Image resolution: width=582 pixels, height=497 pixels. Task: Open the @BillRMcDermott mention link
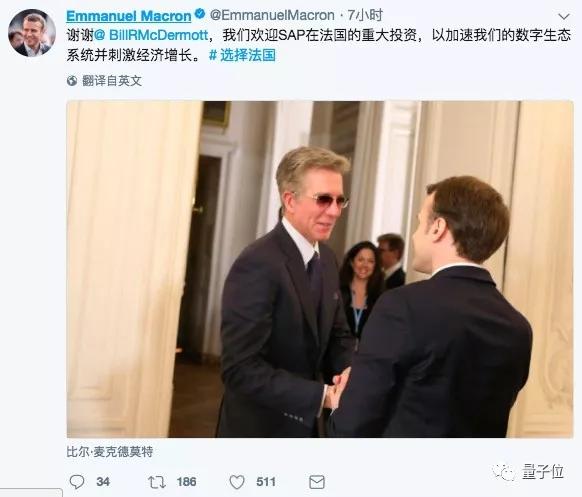click(x=151, y=35)
